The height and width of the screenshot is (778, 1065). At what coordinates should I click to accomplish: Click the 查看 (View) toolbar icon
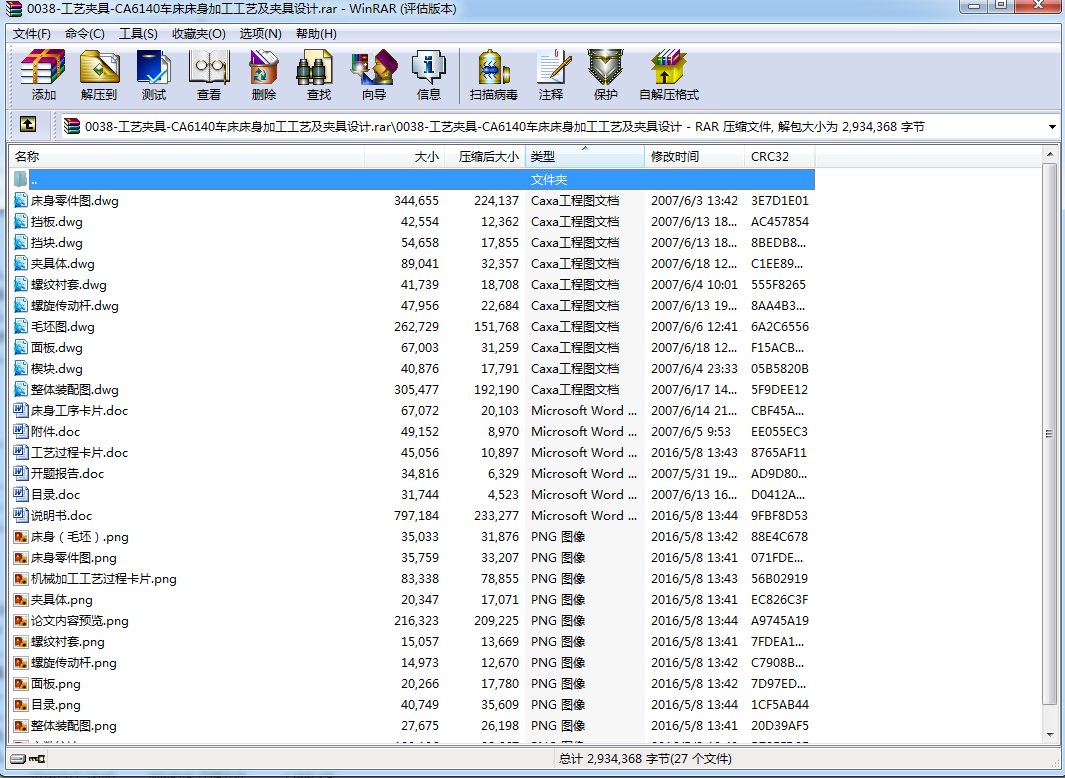coord(209,67)
